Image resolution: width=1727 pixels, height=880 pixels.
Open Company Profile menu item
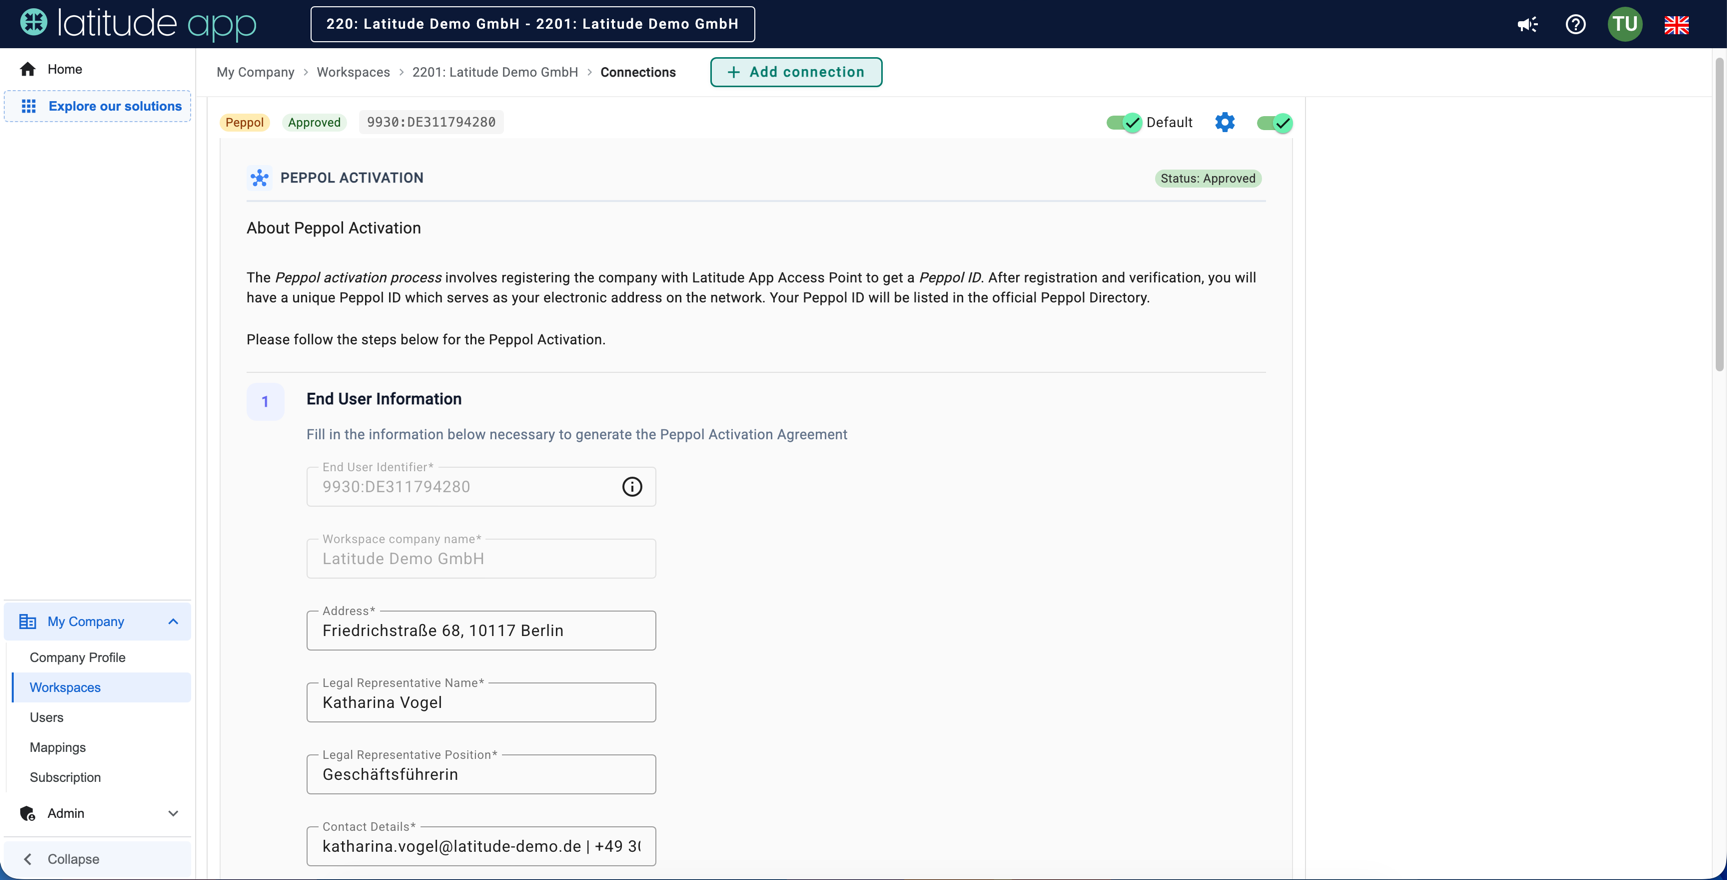[78, 657]
